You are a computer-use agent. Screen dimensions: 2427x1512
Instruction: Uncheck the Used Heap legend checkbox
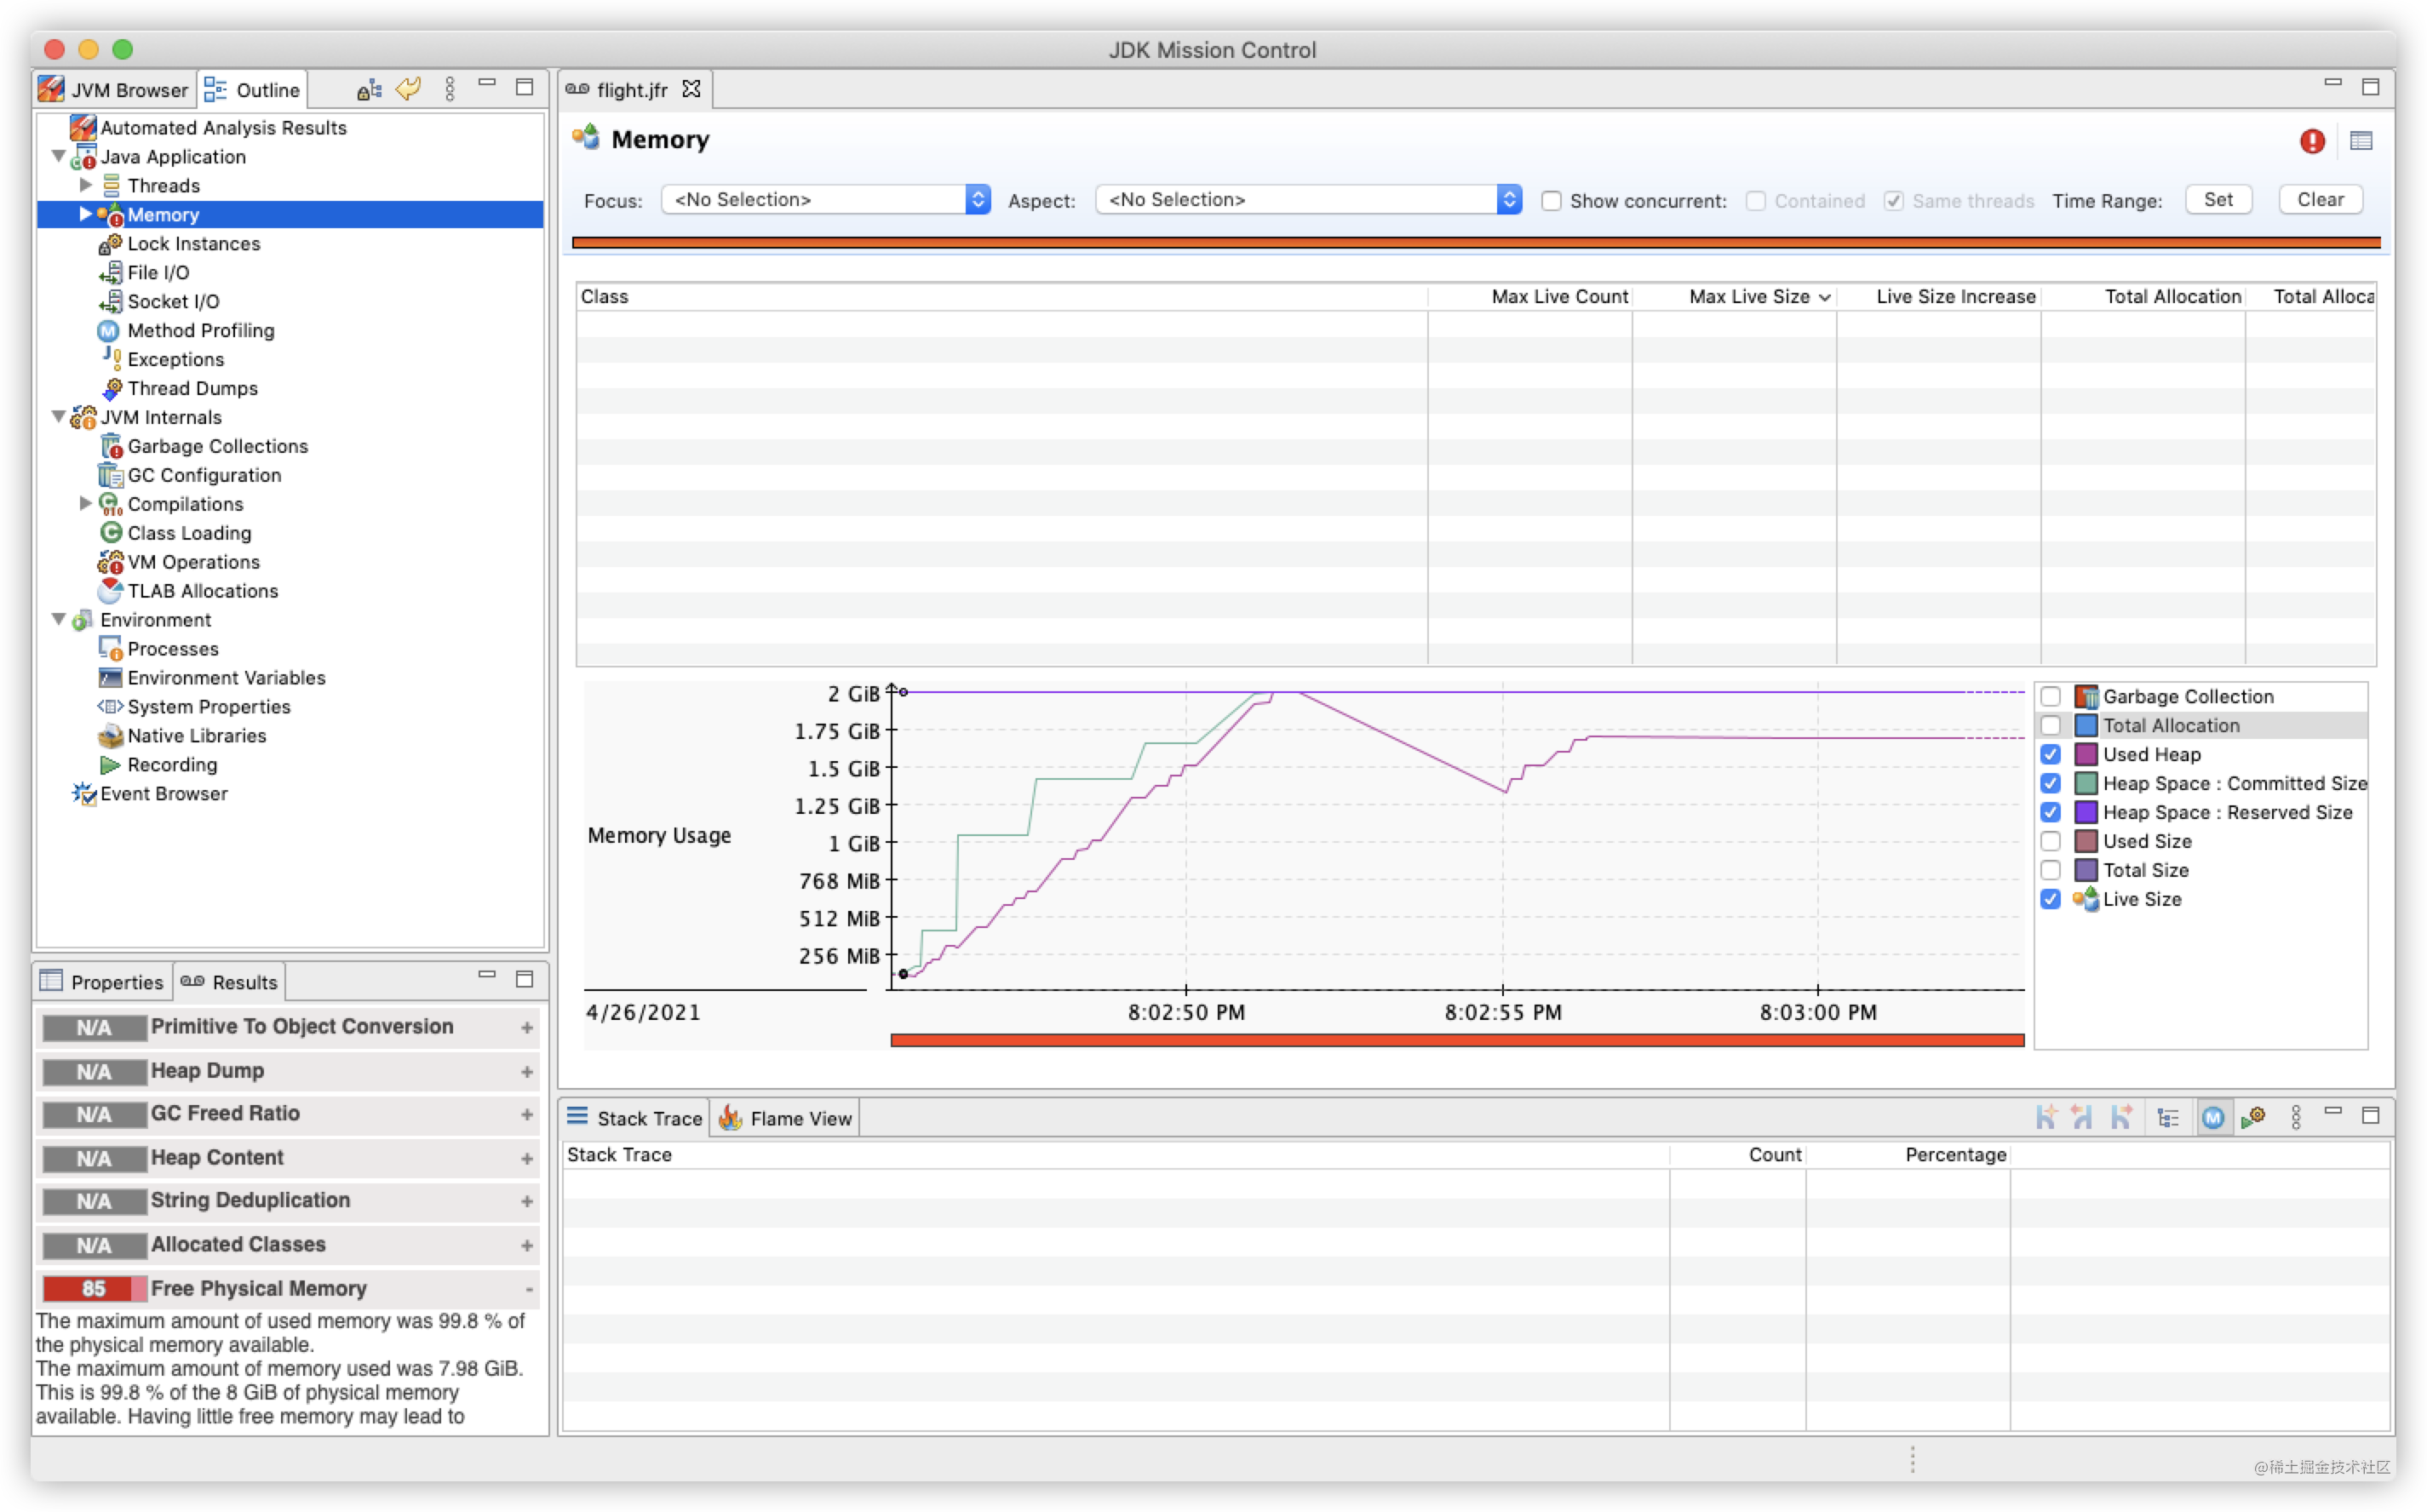tap(2051, 754)
